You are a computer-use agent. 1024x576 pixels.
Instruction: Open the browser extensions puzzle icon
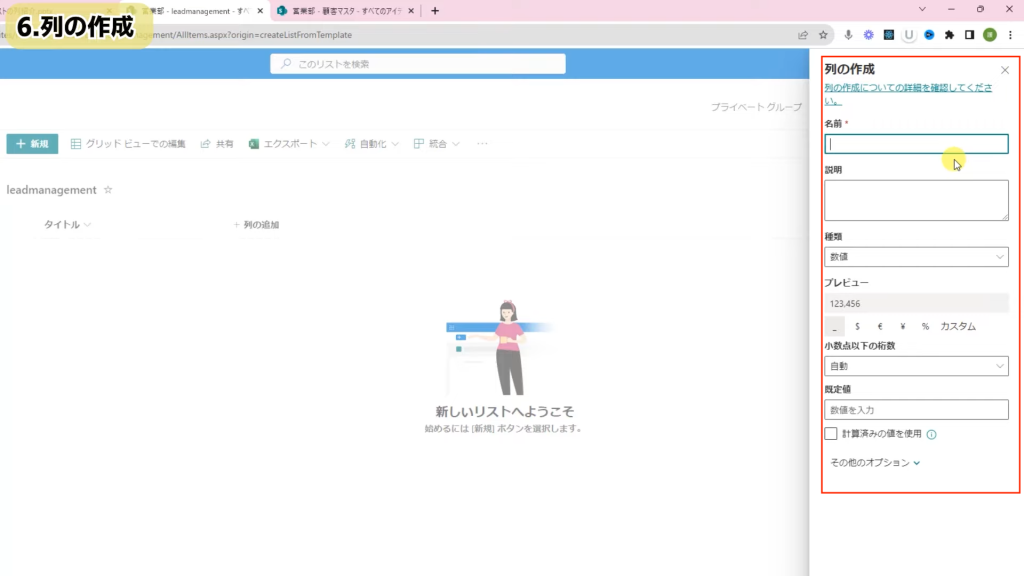949,35
